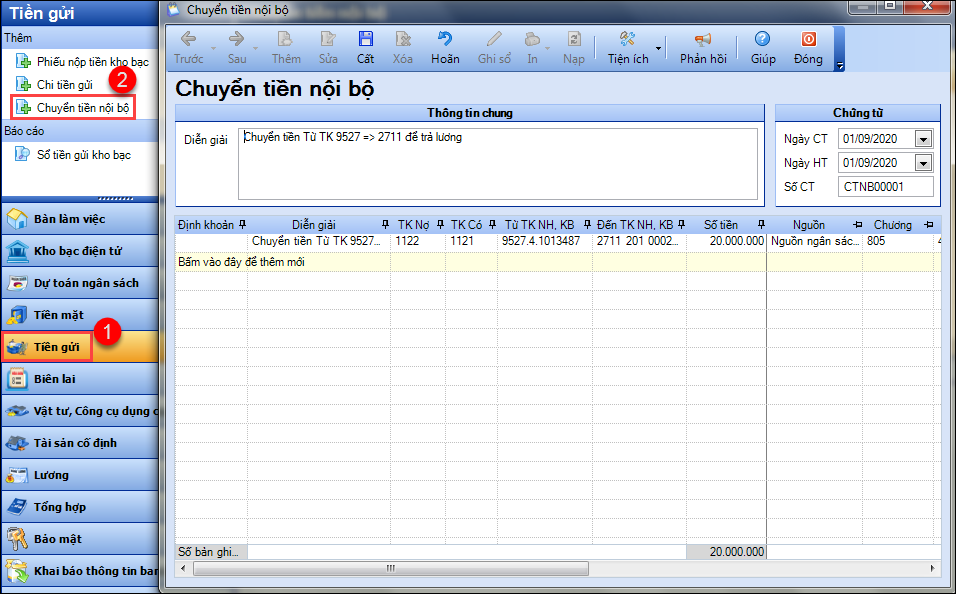
Task: Go to Tiền mặt module
Action: [80, 315]
